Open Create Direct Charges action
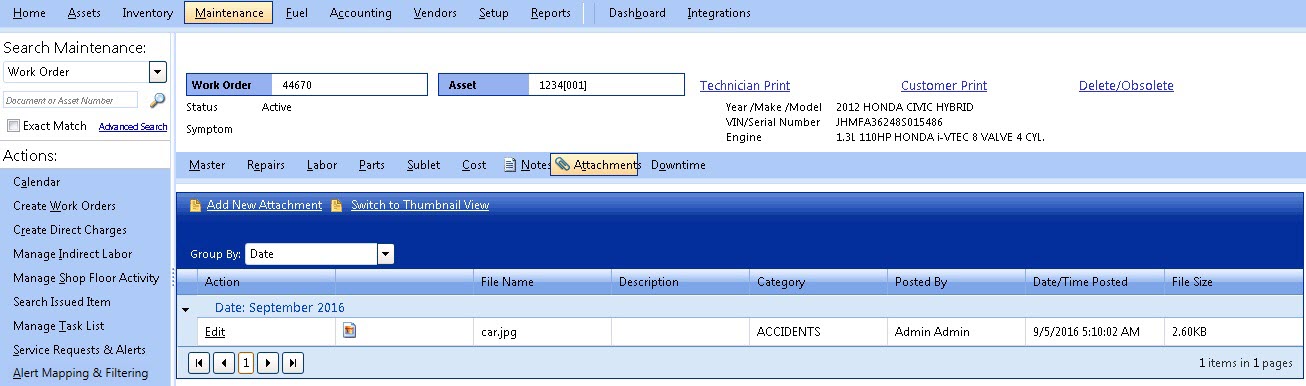This screenshot has width=1306, height=386. [70, 230]
